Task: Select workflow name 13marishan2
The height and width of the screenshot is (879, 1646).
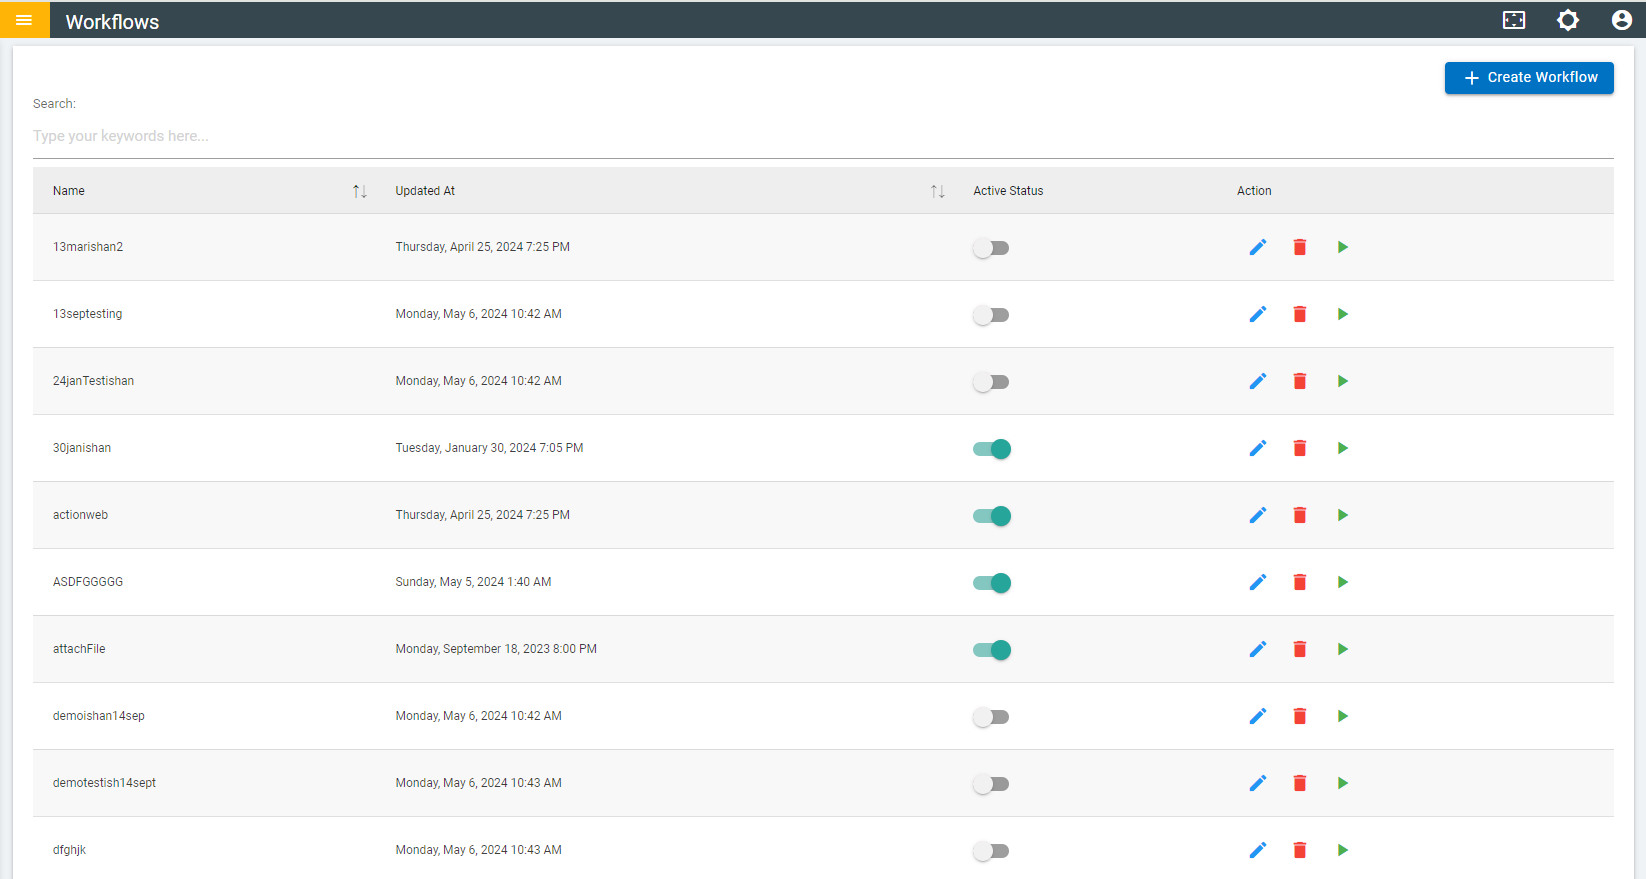Action: 88,247
